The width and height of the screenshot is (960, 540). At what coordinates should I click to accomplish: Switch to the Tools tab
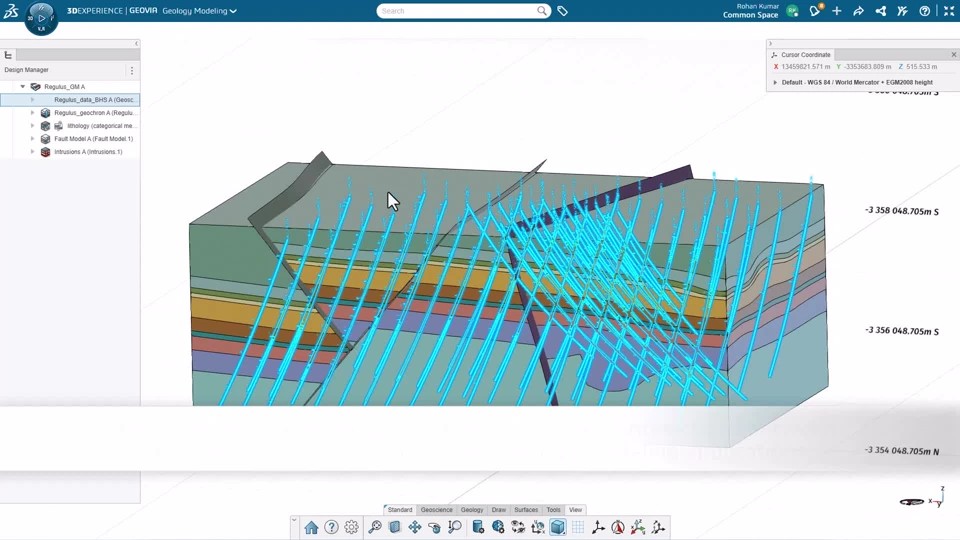click(x=553, y=509)
